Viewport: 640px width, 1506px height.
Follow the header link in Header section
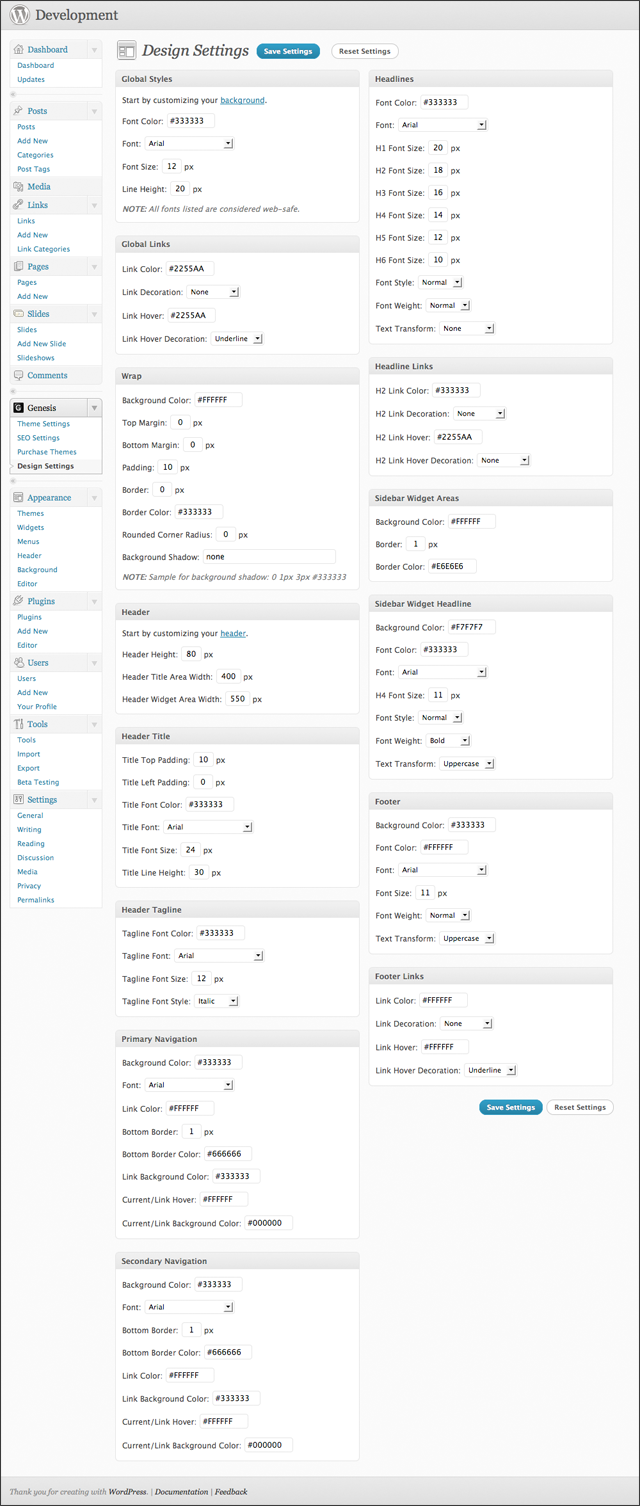pos(233,633)
